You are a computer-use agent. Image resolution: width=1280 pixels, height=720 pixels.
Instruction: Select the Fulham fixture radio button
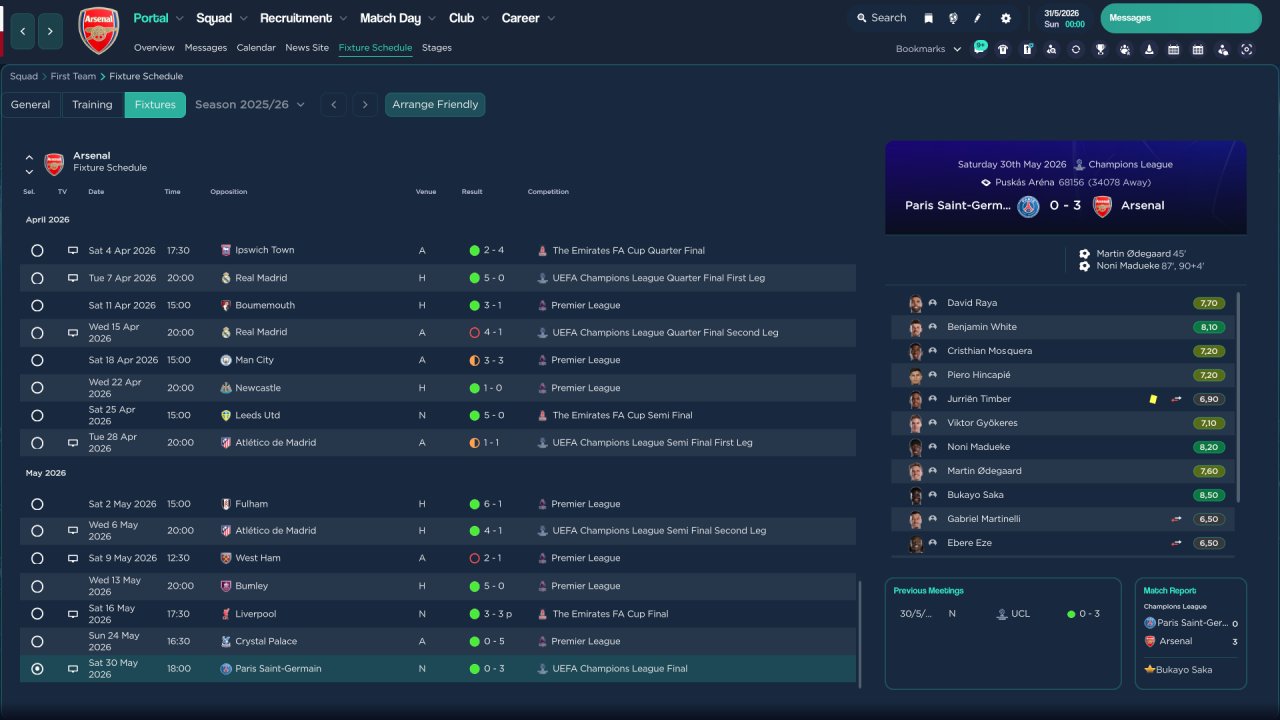37,505
